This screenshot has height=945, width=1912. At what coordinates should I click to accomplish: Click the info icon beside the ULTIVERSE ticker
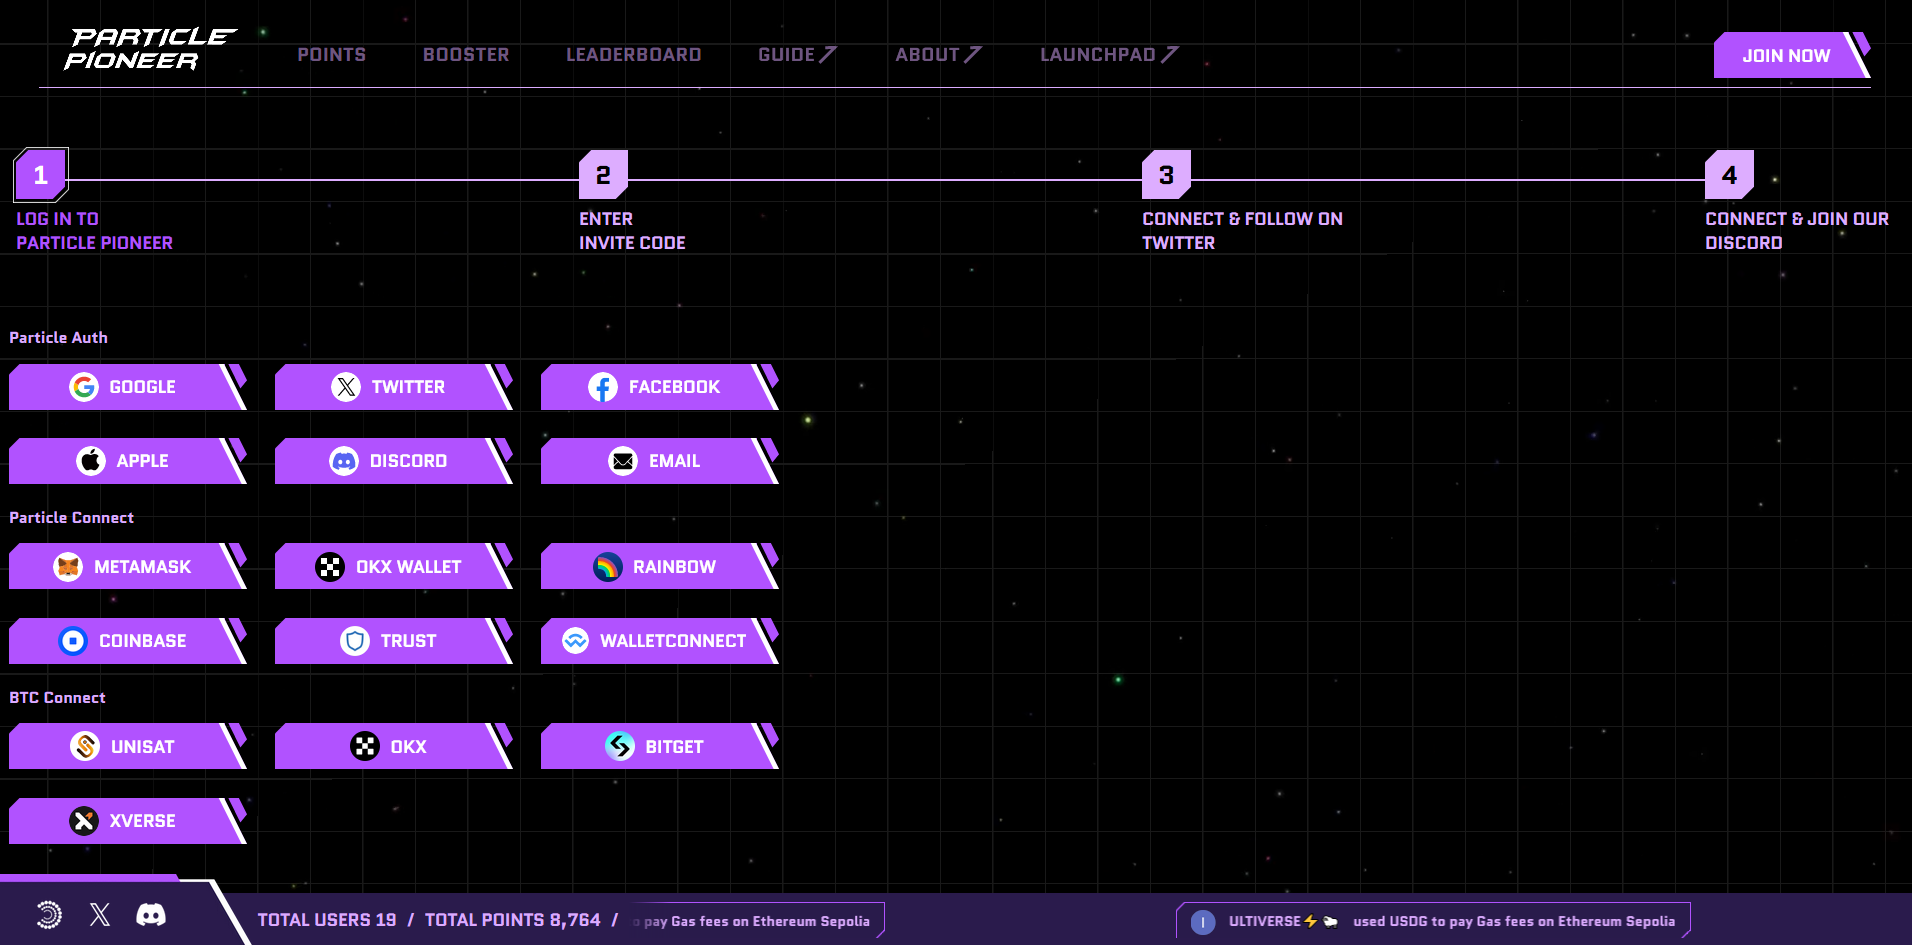point(1202,921)
